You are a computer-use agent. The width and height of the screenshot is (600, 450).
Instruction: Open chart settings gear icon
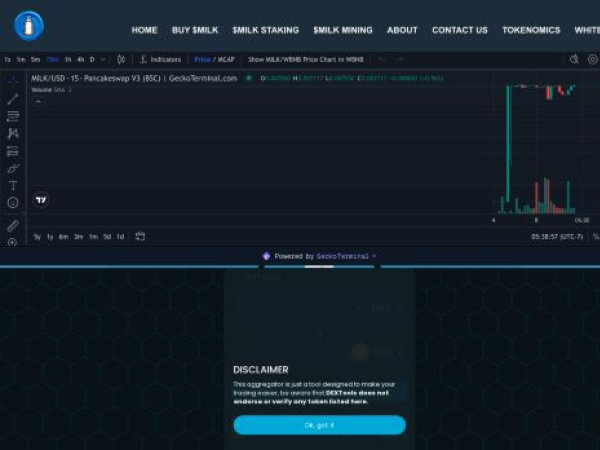(x=592, y=59)
